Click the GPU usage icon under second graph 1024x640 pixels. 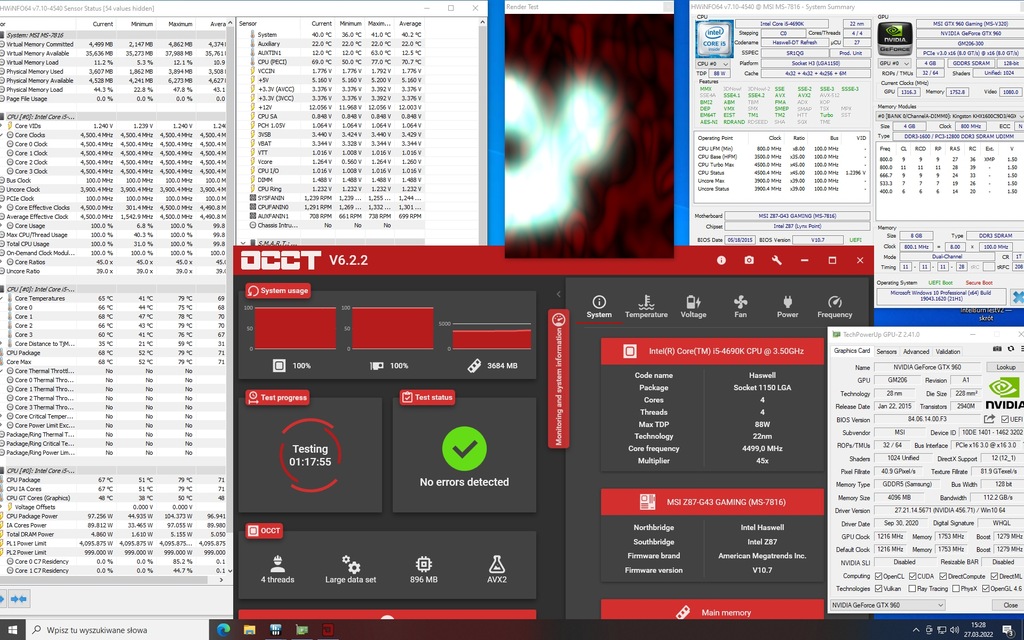377,366
